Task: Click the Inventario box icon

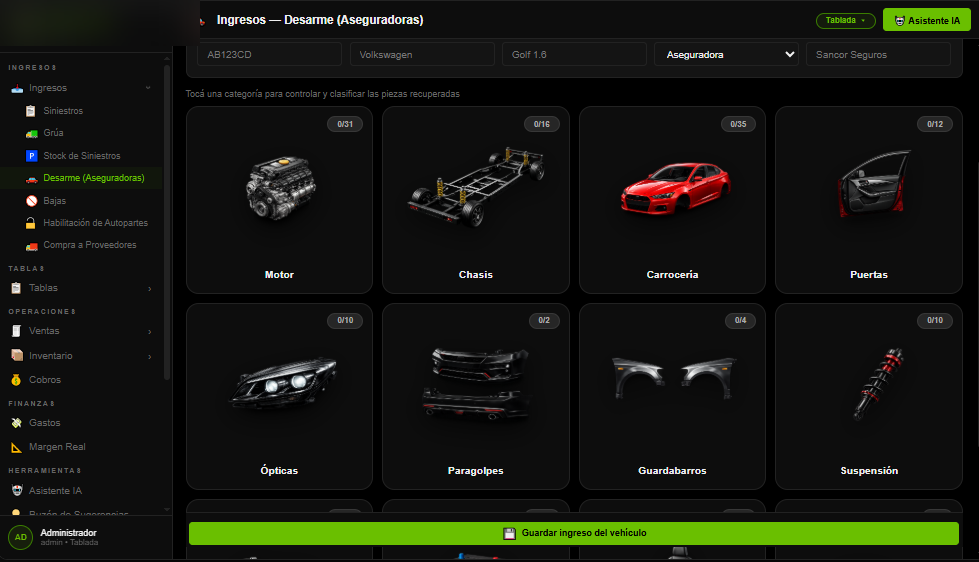Action: (x=17, y=355)
